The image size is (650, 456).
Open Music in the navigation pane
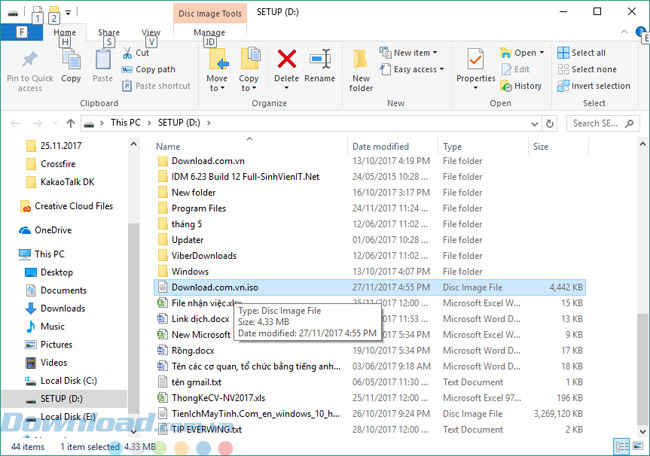(x=45, y=327)
